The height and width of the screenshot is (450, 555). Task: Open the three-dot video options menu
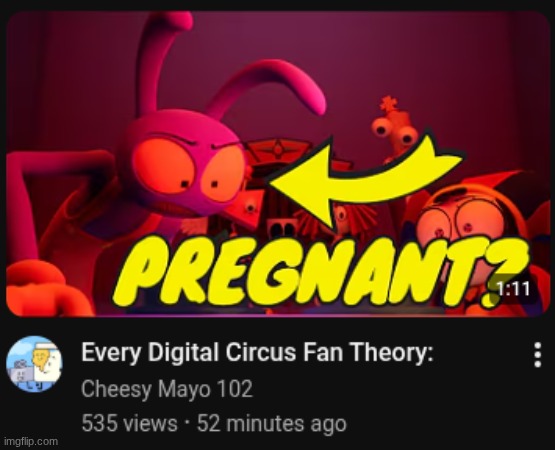point(537,354)
